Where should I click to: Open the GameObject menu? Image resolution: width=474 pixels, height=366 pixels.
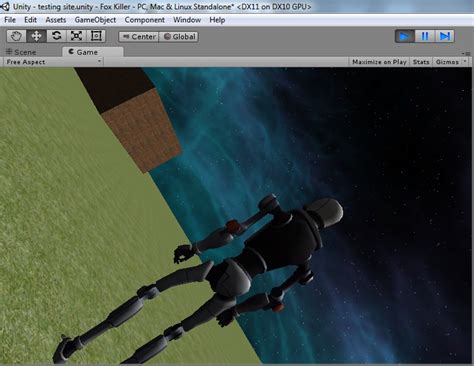click(95, 20)
